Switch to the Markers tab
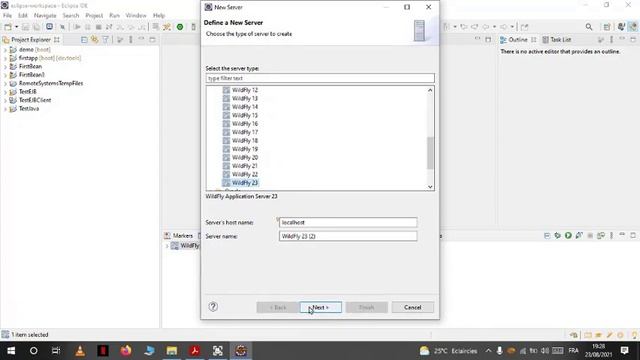This screenshot has height=360, width=640. coord(178,236)
